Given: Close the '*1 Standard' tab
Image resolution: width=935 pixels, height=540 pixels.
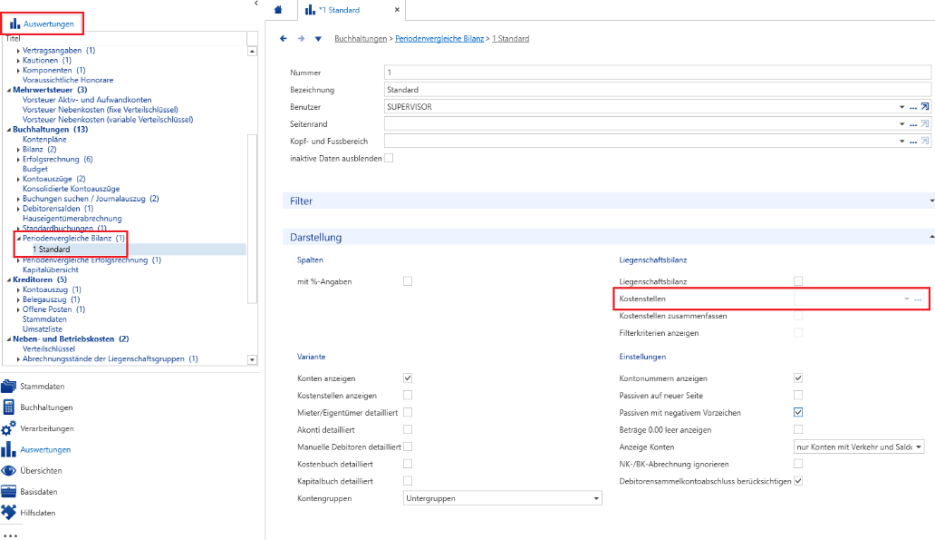Looking at the screenshot, I should (x=397, y=10).
